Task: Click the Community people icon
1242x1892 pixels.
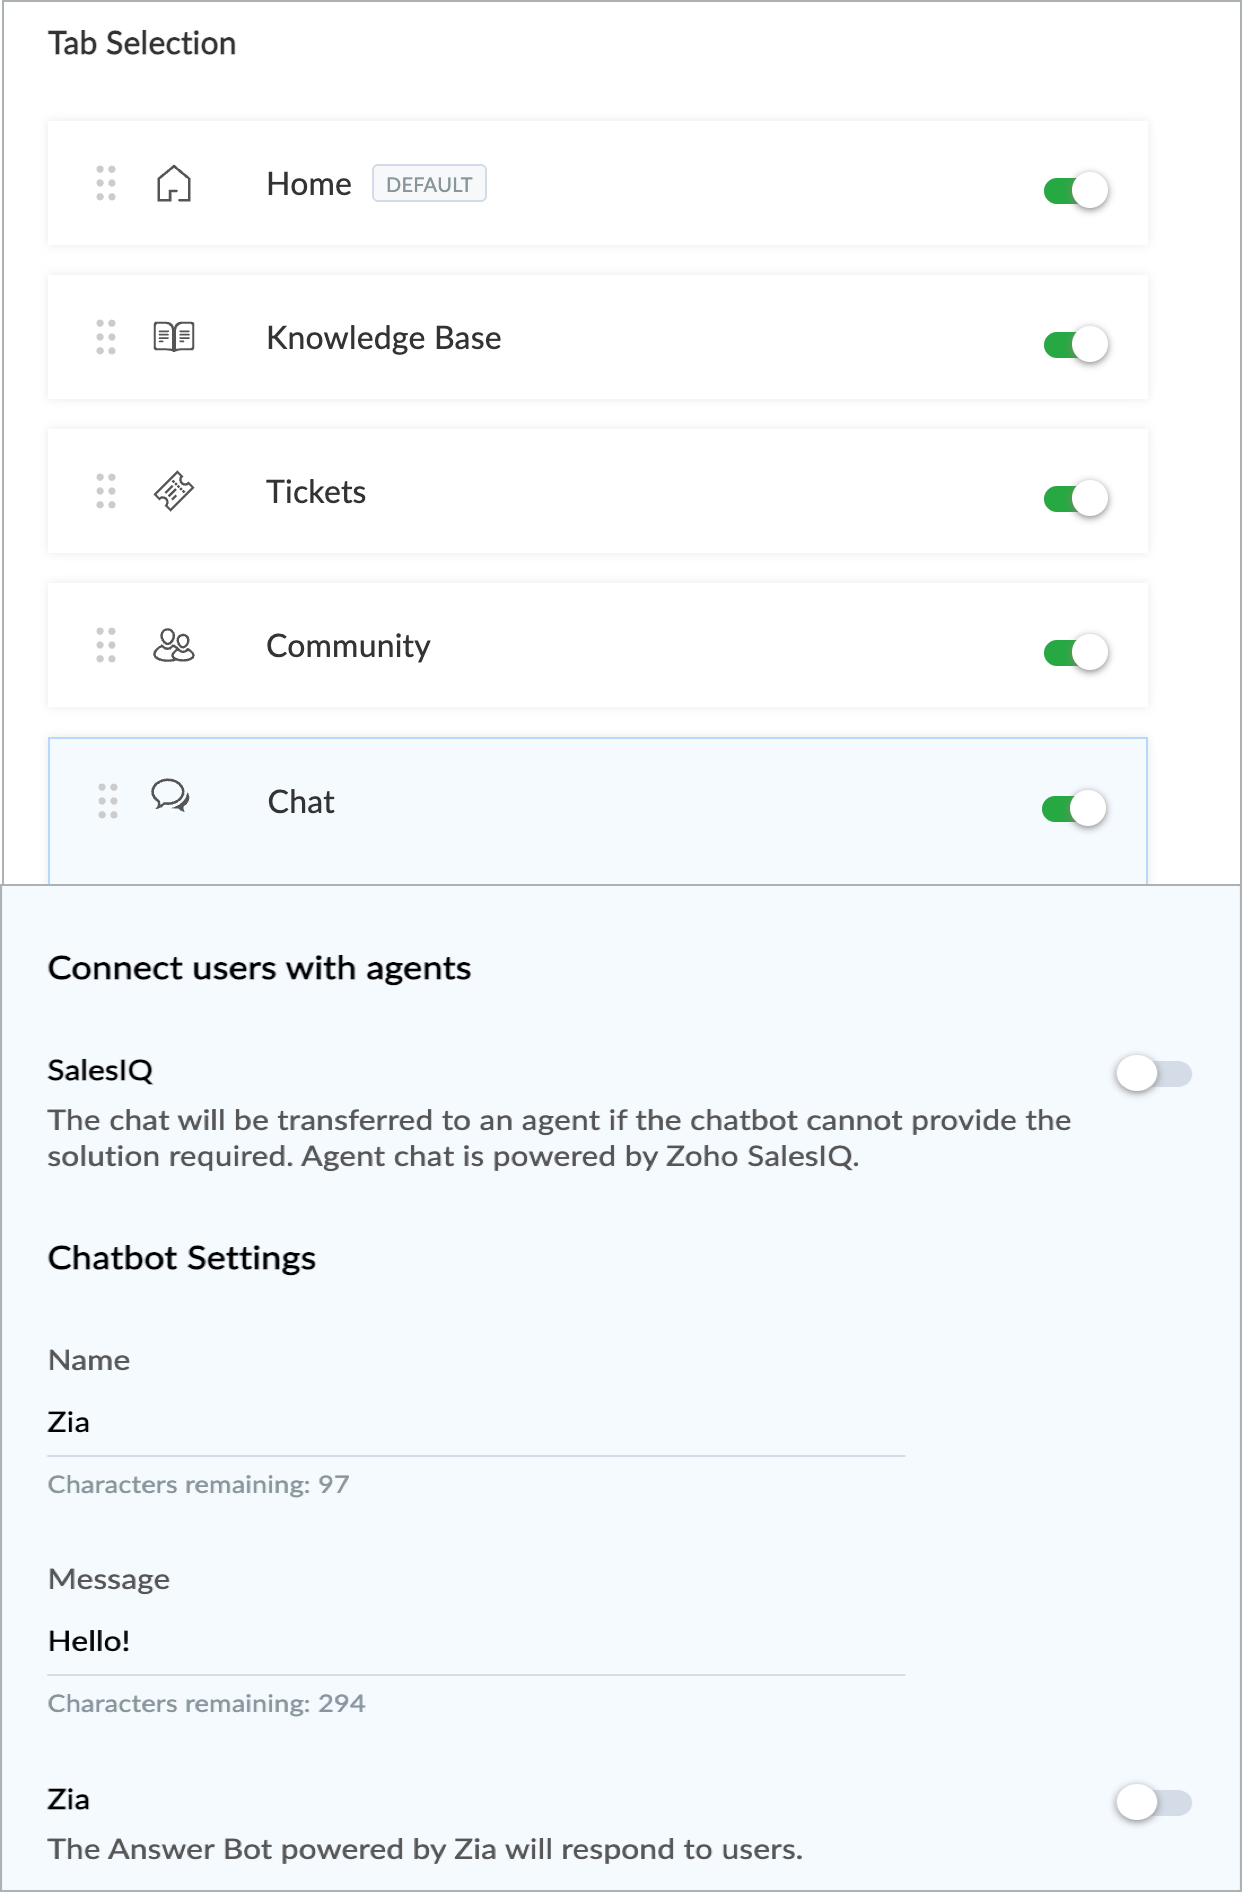Action: (174, 646)
